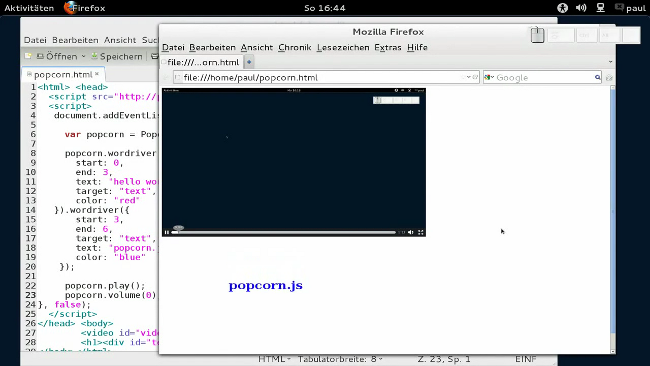
Task: Open the gedit Bearbeiten menu
Action: pos(75,40)
